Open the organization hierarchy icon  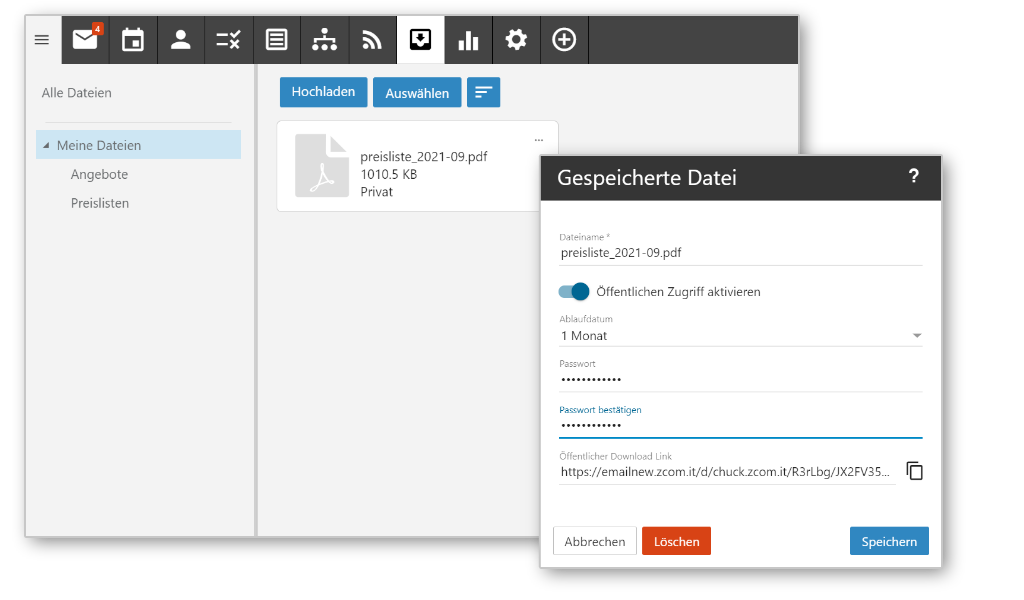click(x=325, y=40)
